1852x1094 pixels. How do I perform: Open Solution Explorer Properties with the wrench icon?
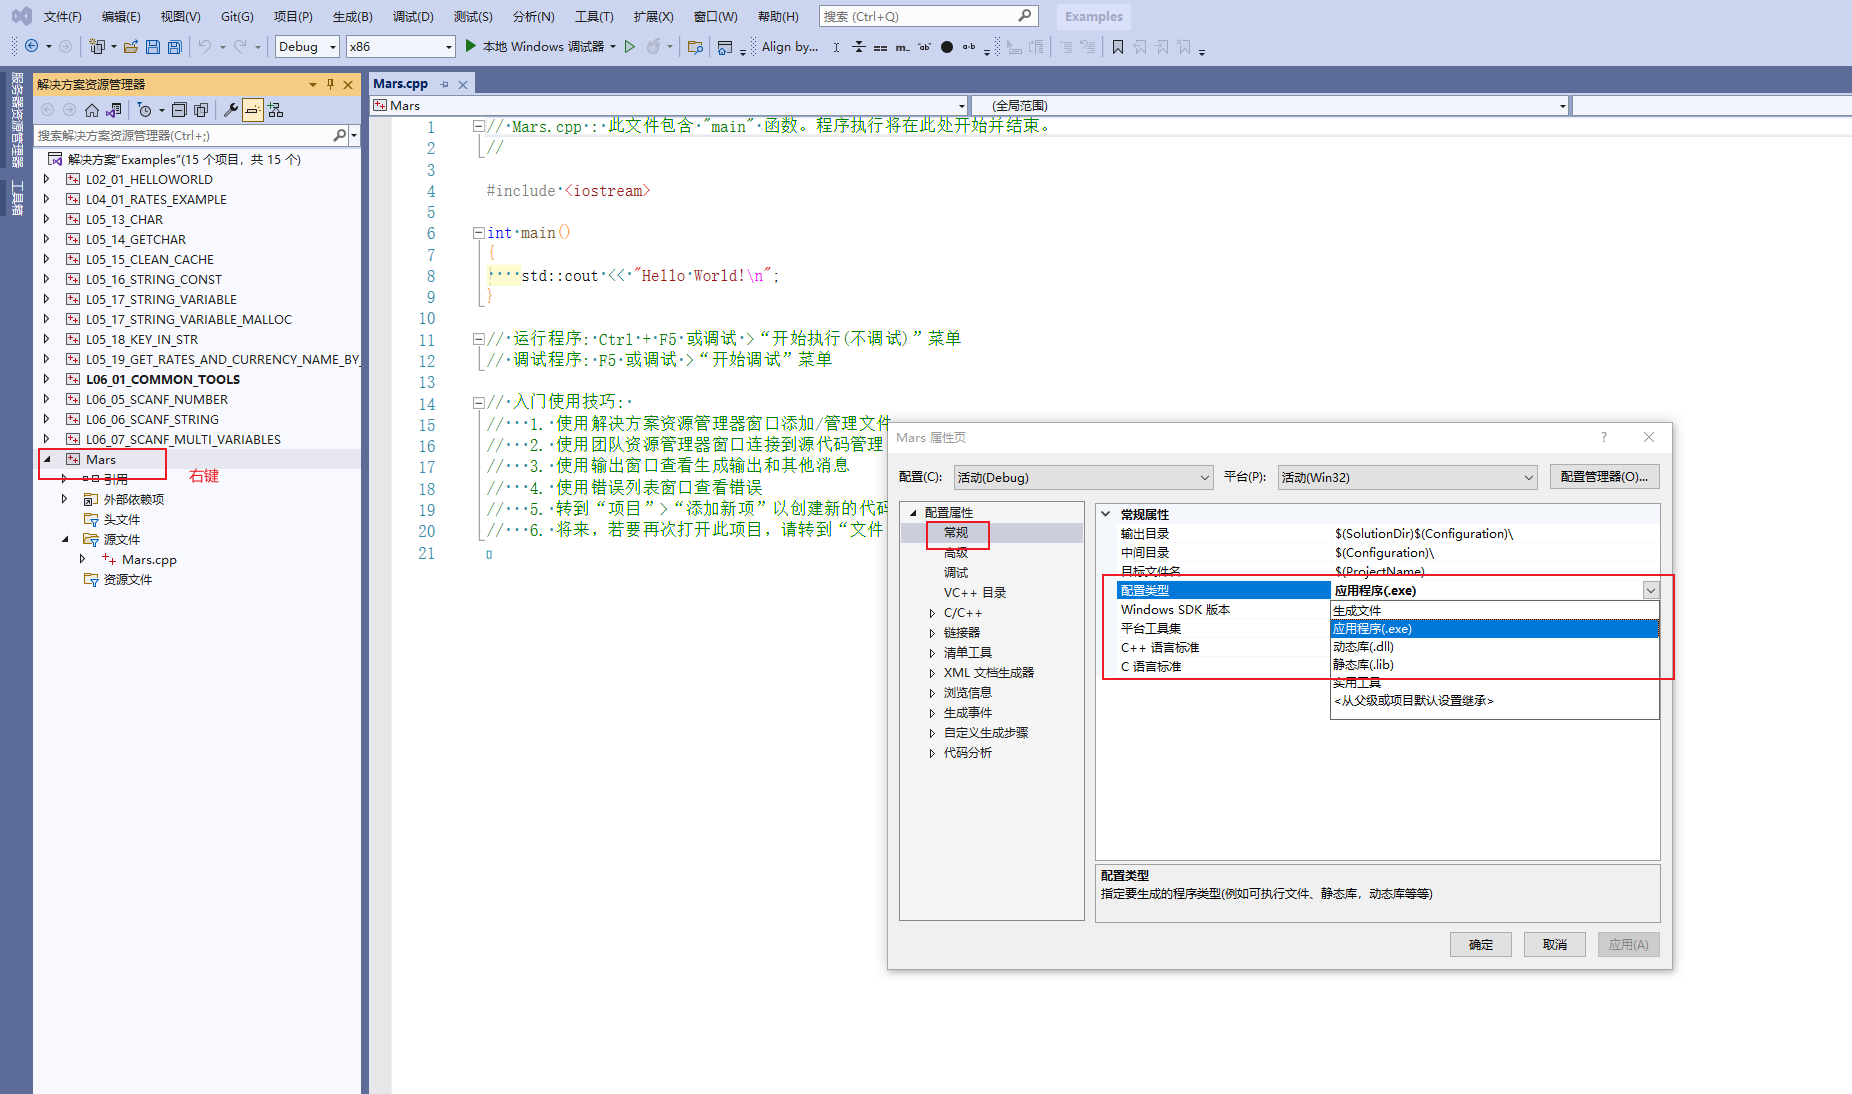232,110
